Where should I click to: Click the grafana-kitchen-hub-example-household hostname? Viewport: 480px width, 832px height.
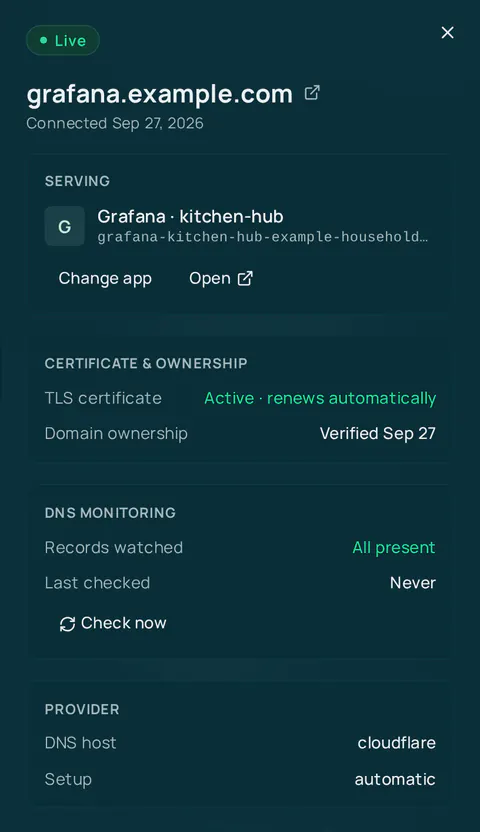(263, 237)
